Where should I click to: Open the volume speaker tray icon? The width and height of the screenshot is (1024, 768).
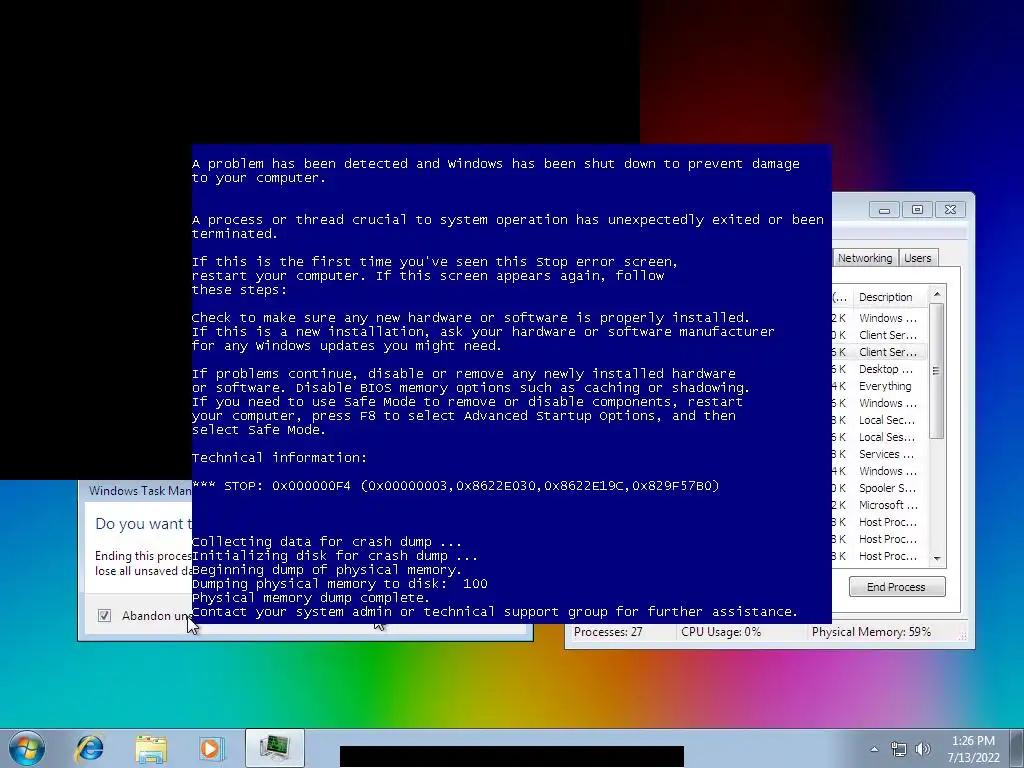coord(923,749)
